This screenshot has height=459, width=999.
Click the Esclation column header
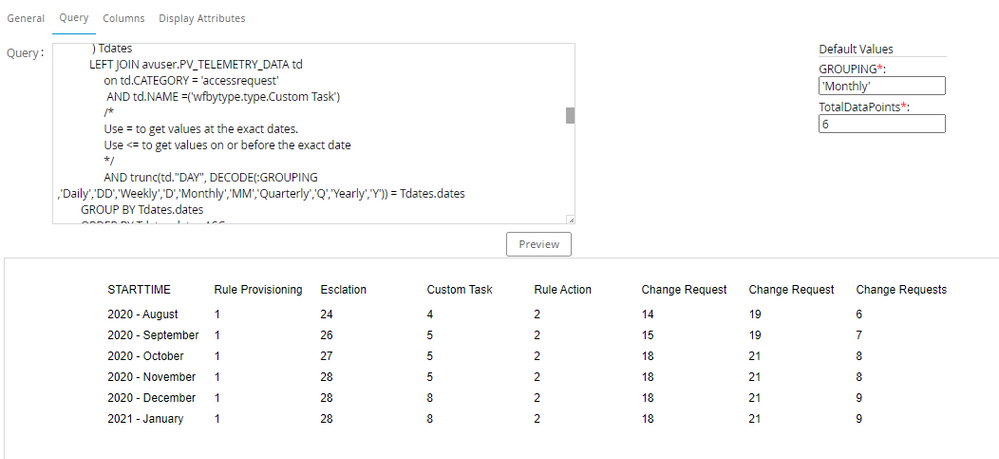(x=342, y=290)
